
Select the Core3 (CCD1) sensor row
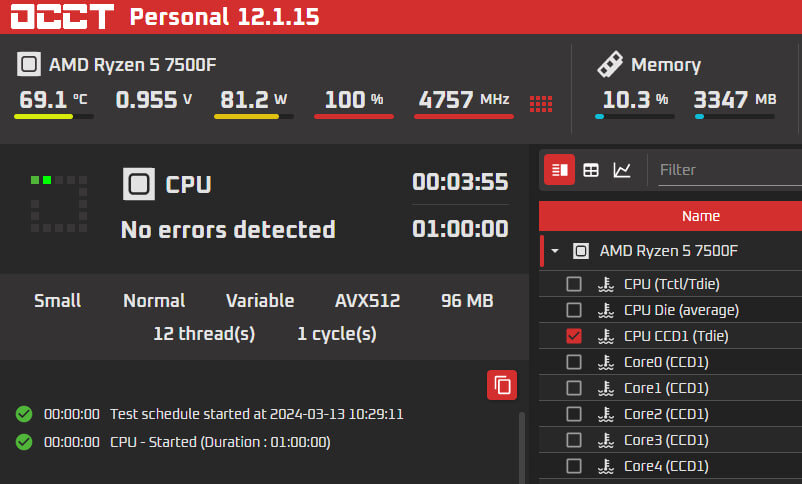pos(671,440)
